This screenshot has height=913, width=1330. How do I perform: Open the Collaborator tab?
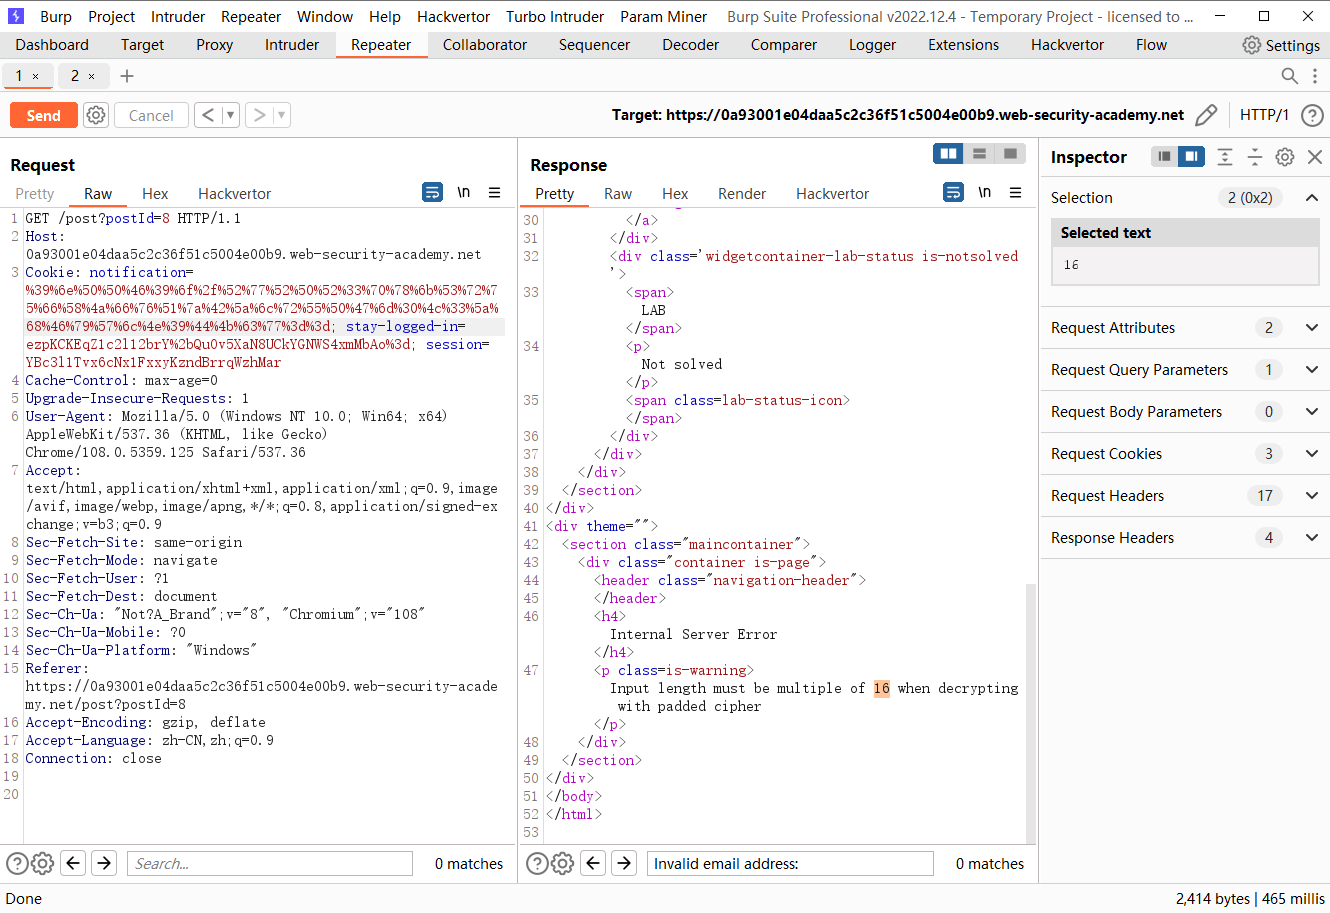coord(484,45)
